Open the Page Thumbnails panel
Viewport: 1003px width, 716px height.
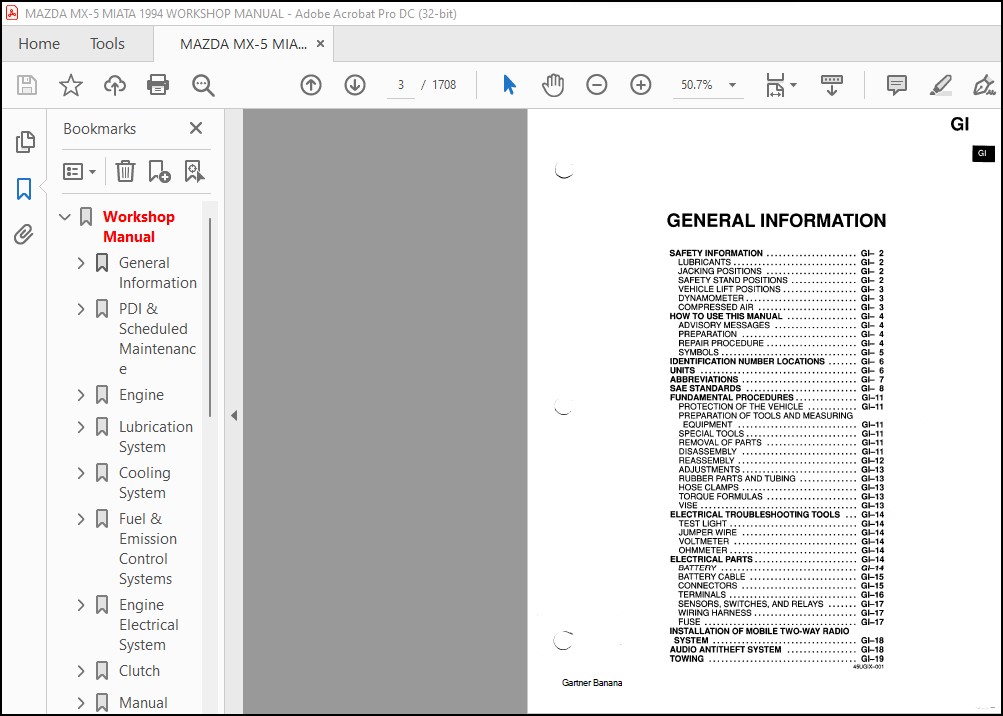[25, 142]
